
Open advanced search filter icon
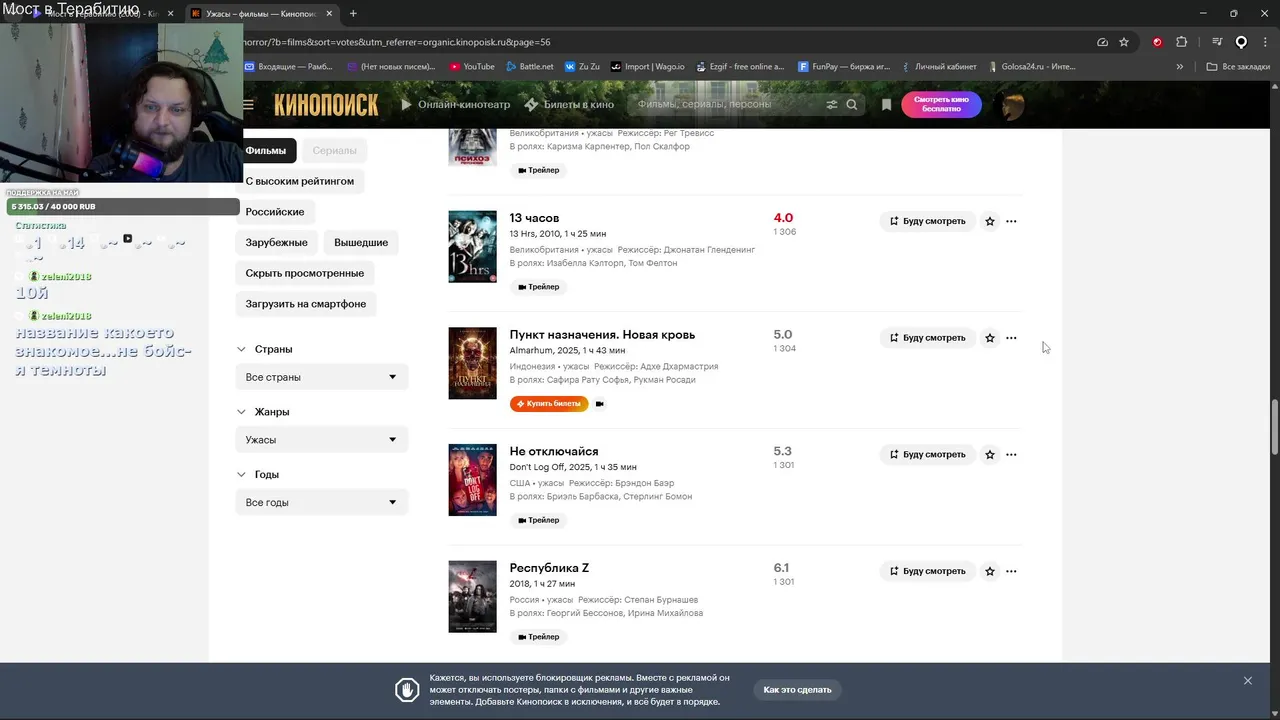point(831,104)
